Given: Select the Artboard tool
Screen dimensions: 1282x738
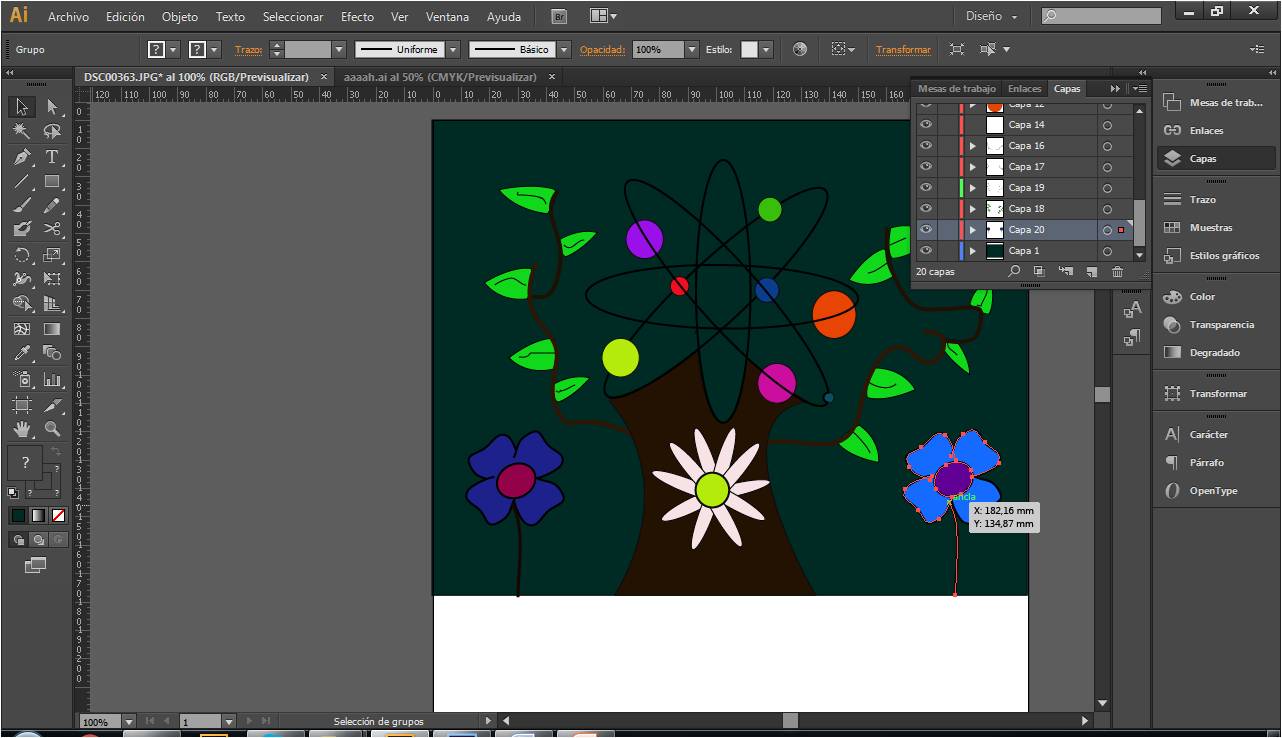Looking at the screenshot, I should (22, 405).
